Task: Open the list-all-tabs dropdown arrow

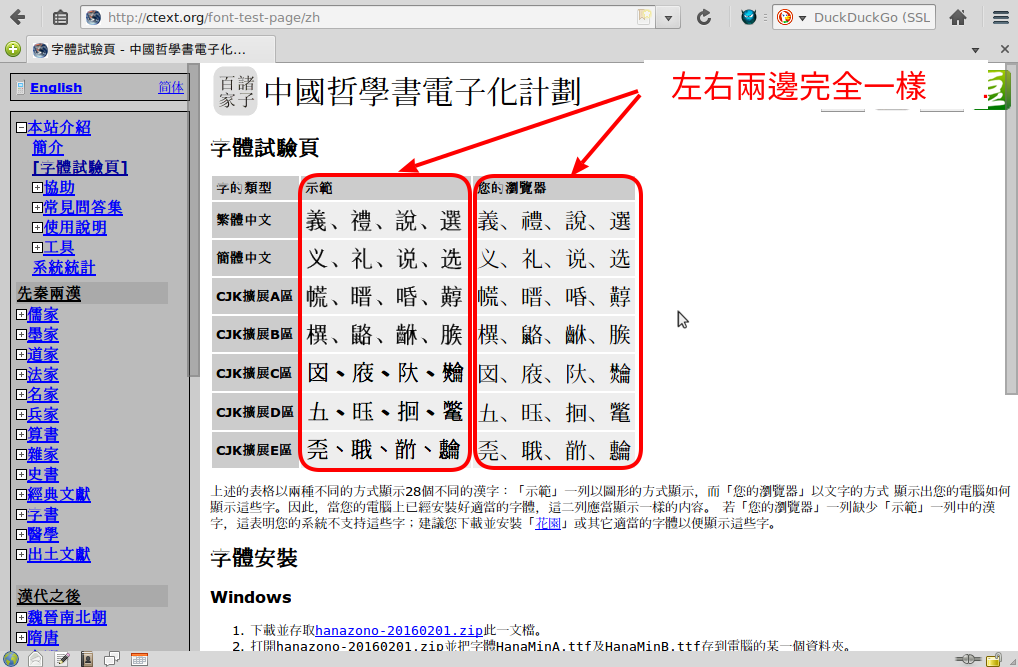Action: click(x=975, y=49)
